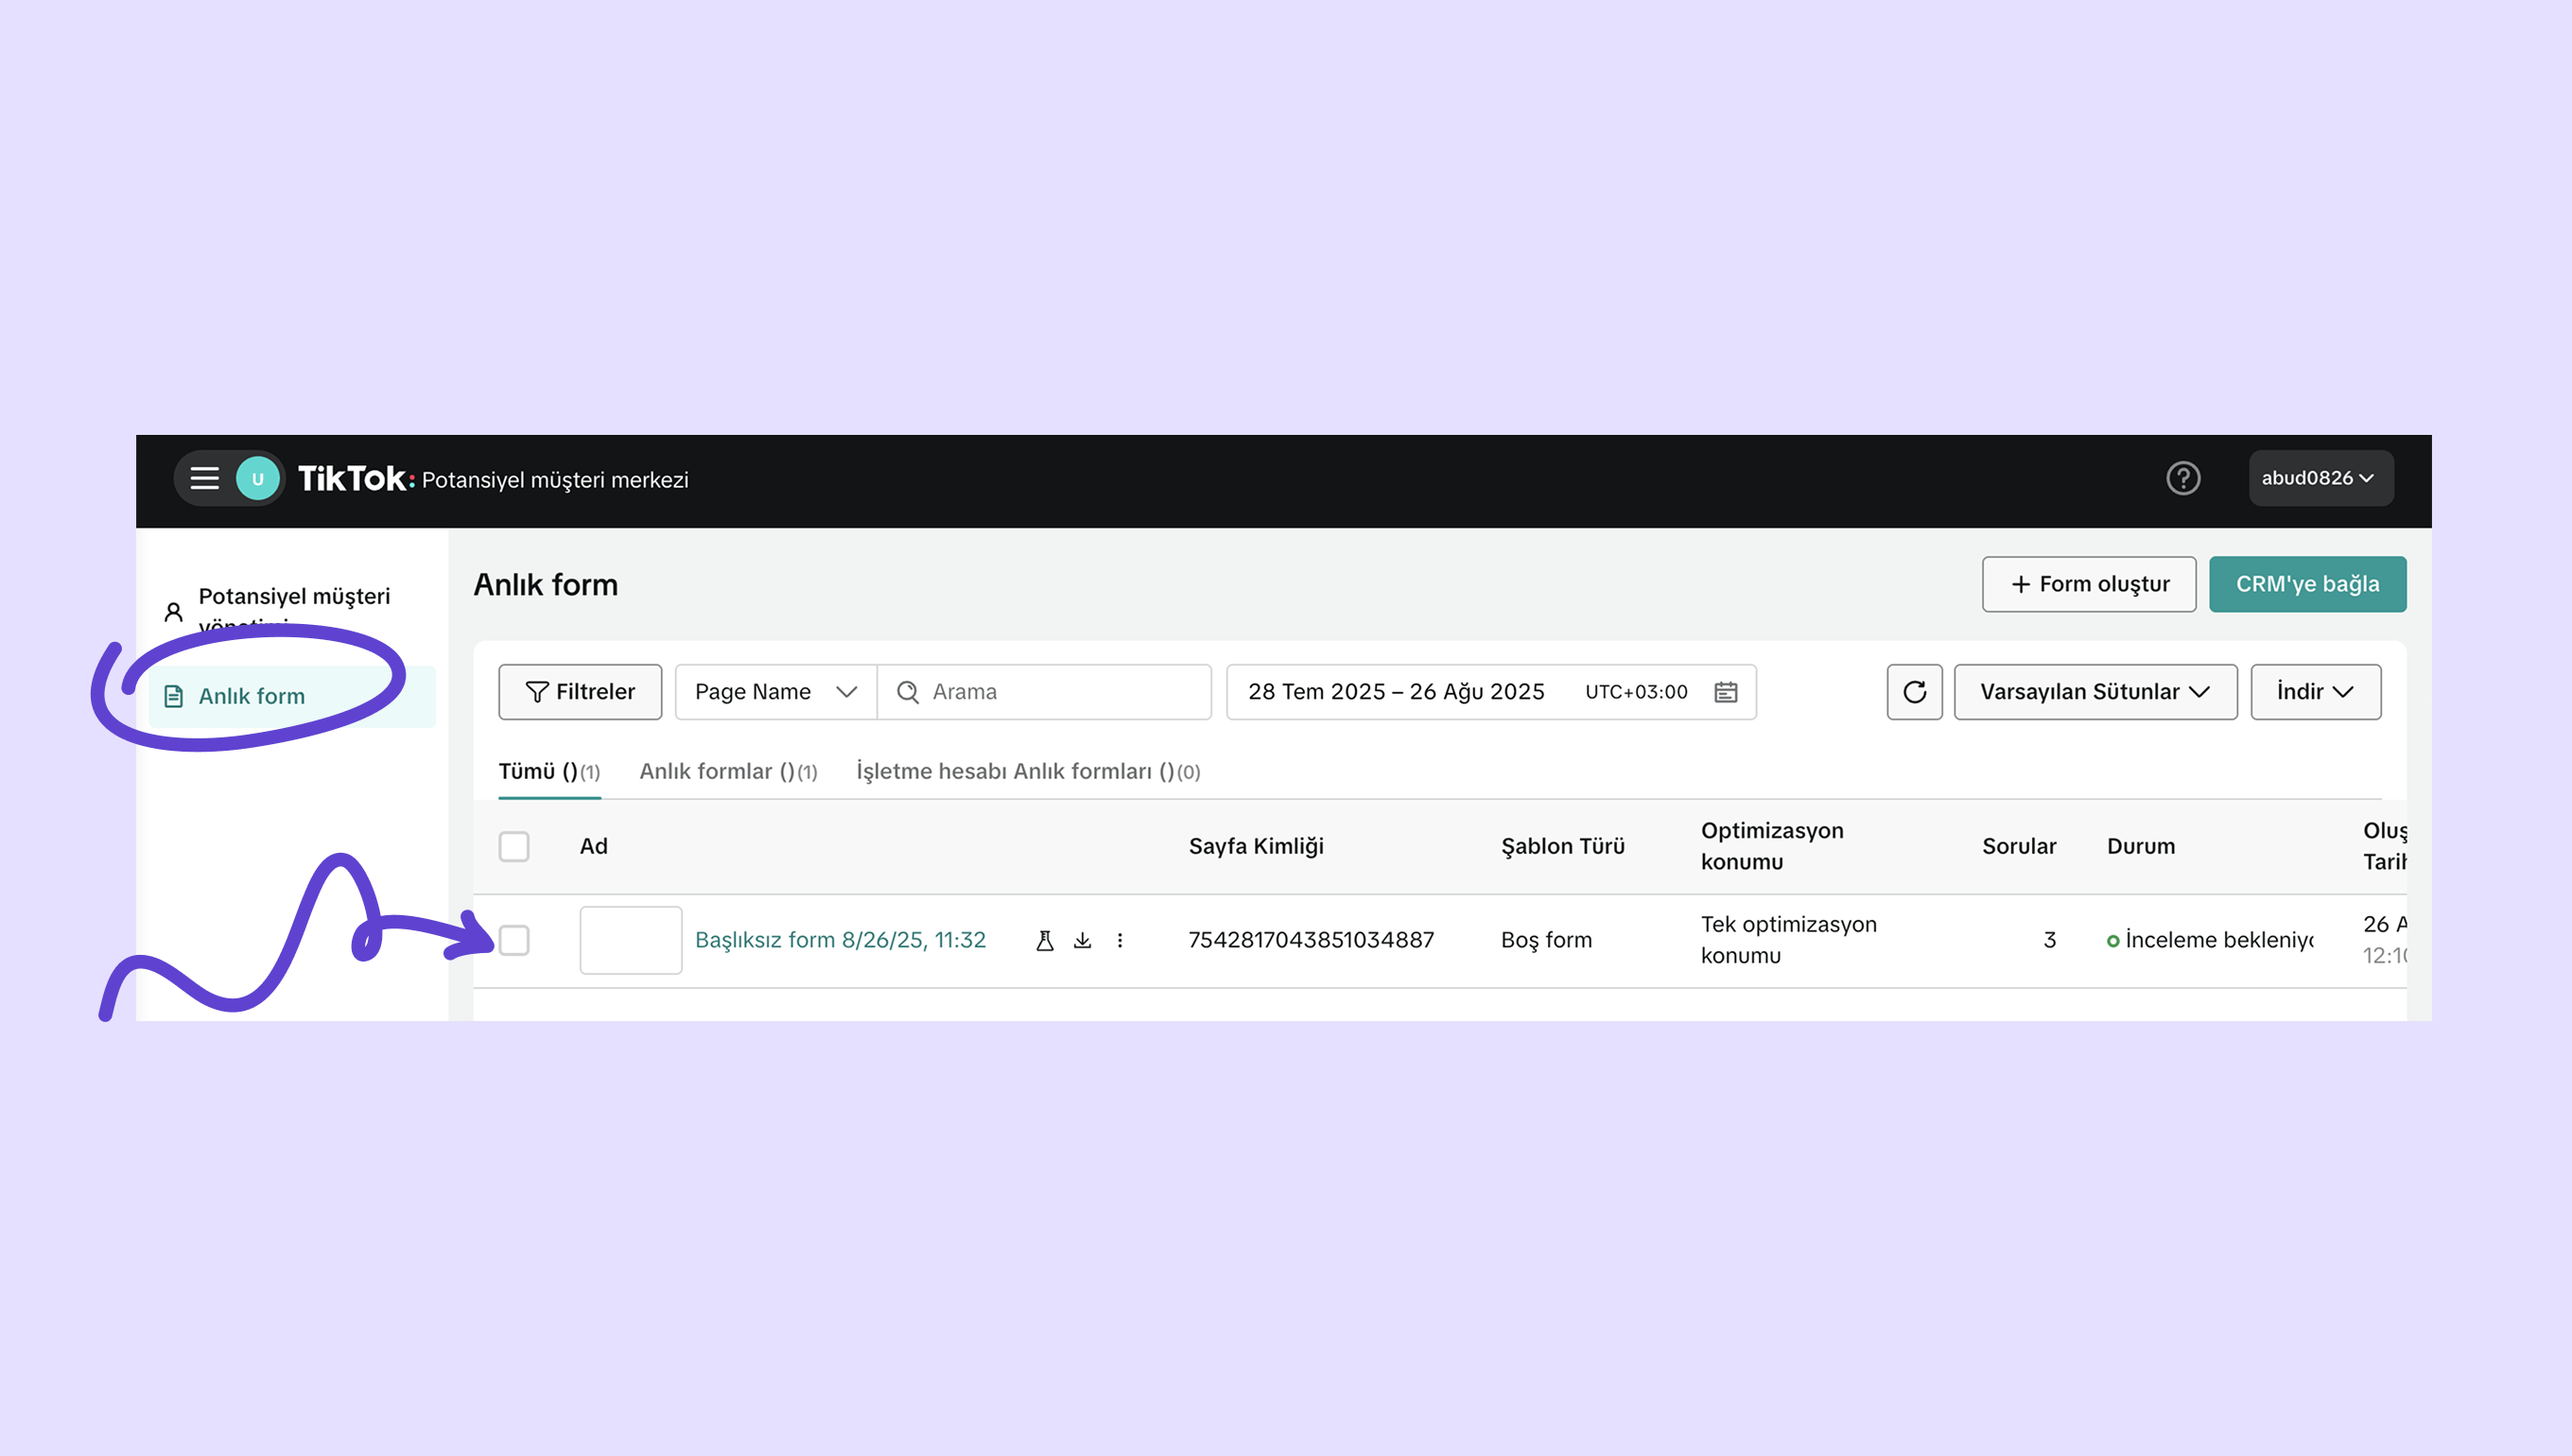Click the Şablon Türü column header
This screenshot has width=2572, height=1456.
pyautogui.click(x=1562, y=846)
